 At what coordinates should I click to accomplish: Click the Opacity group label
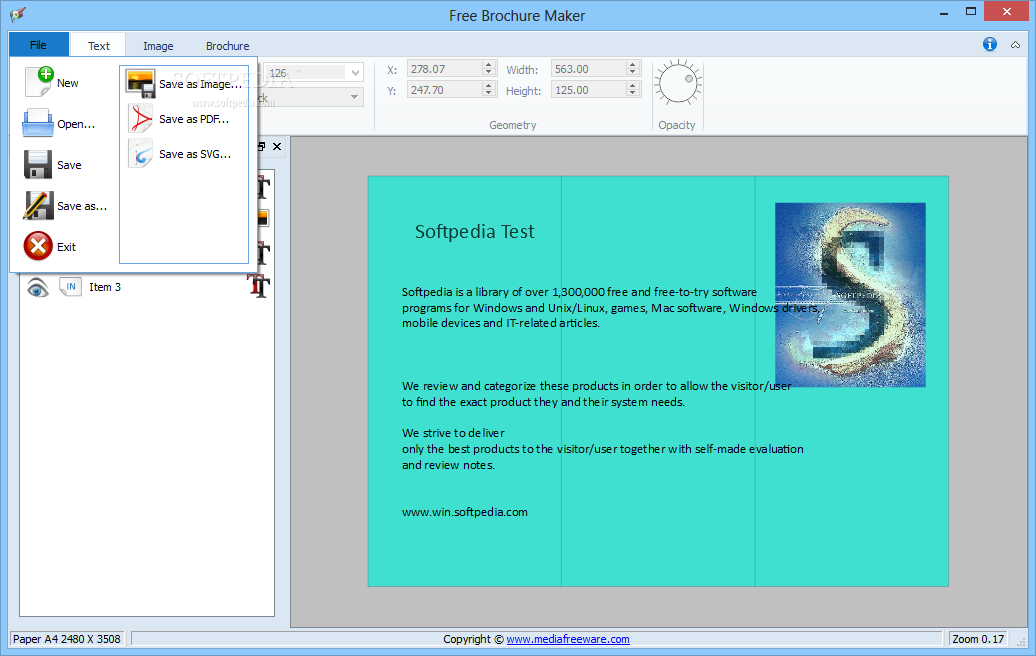pos(677,125)
